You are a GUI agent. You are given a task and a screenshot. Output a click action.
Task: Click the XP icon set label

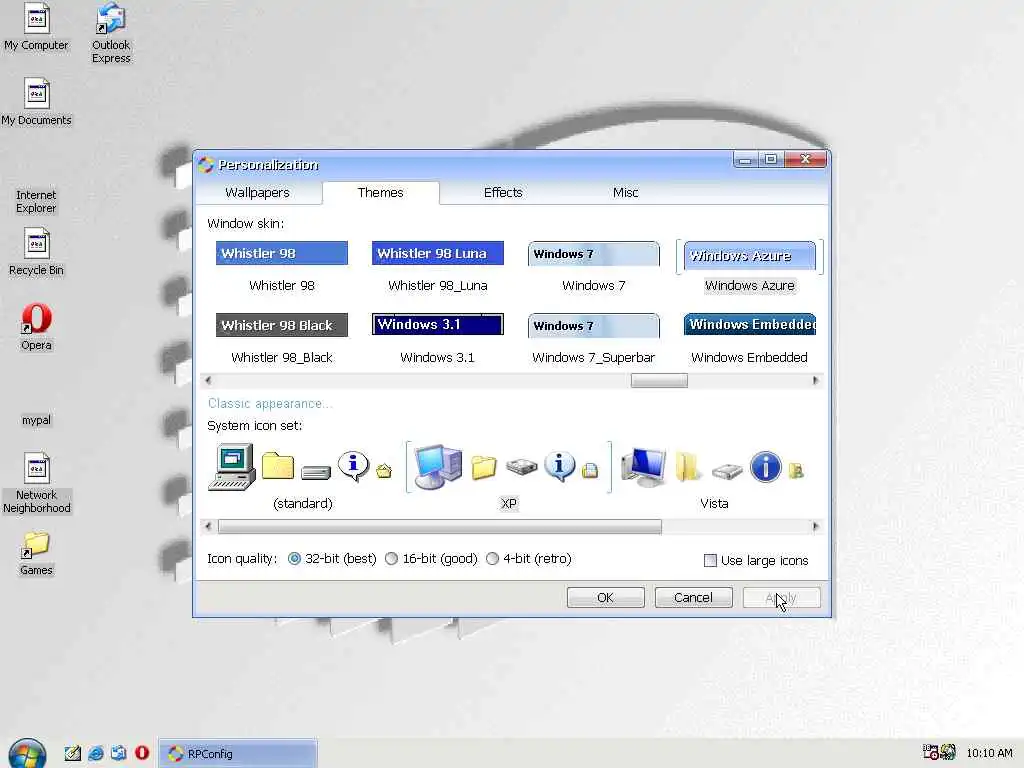[x=509, y=504]
